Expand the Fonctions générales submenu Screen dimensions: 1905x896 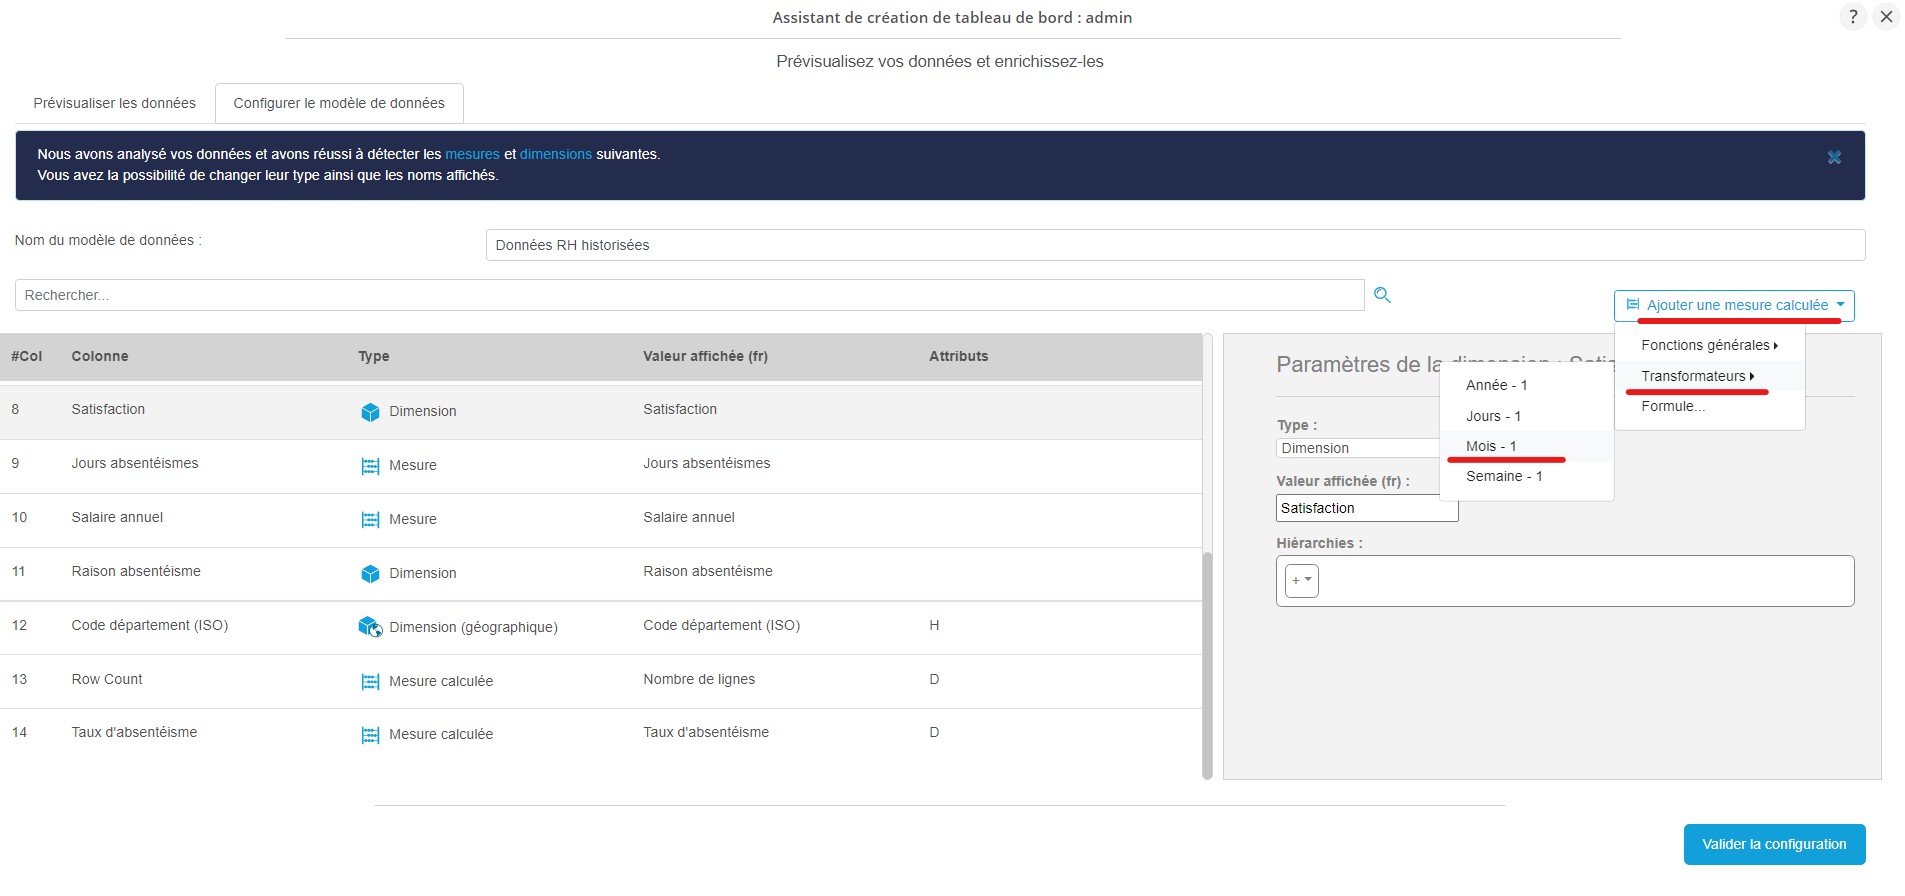pyautogui.click(x=1708, y=345)
